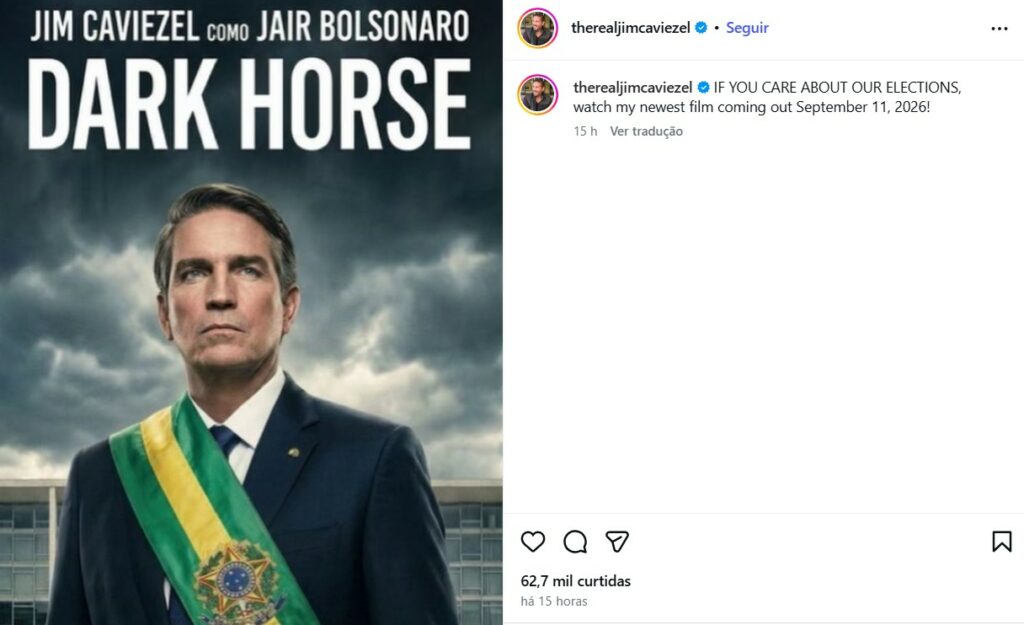The height and width of the screenshot is (625, 1024).
Task: Click the profile avatar beside the caption
Action: click(537, 94)
